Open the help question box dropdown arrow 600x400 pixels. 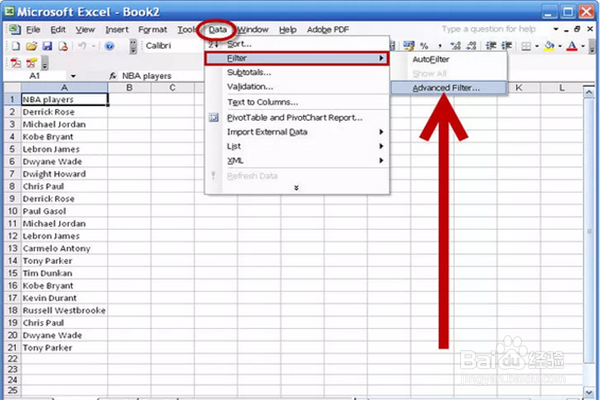click(x=556, y=29)
